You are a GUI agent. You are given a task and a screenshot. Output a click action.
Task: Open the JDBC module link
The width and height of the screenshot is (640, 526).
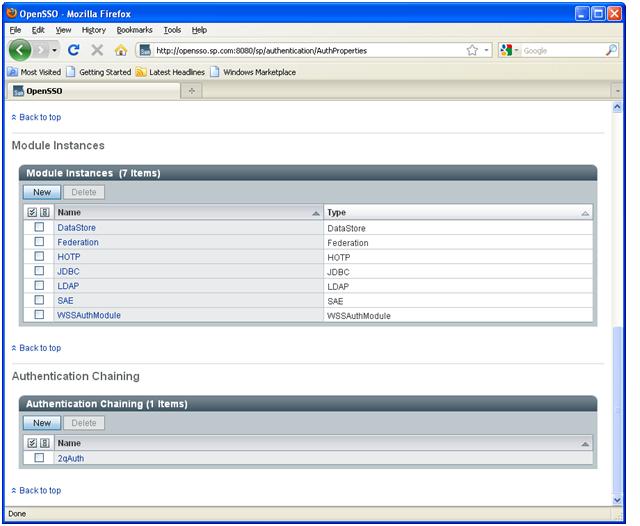pos(68,271)
